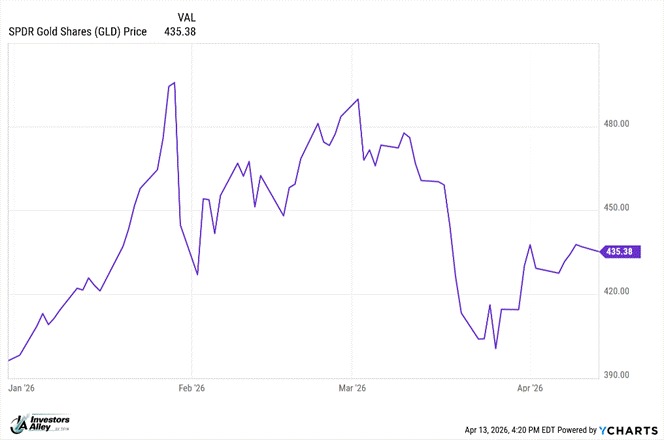Click the Mar '26 axis label
The height and width of the screenshot is (440, 664).
(x=353, y=387)
